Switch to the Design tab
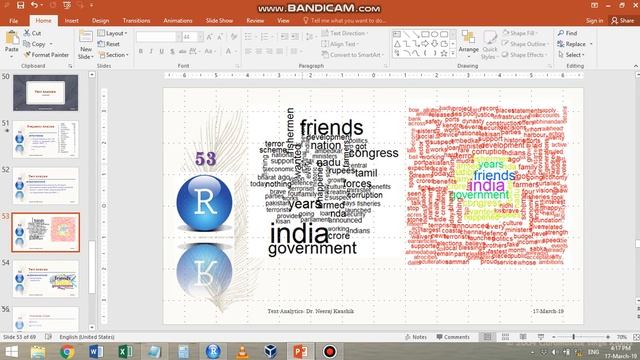This screenshot has height=360, width=640. click(100, 20)
